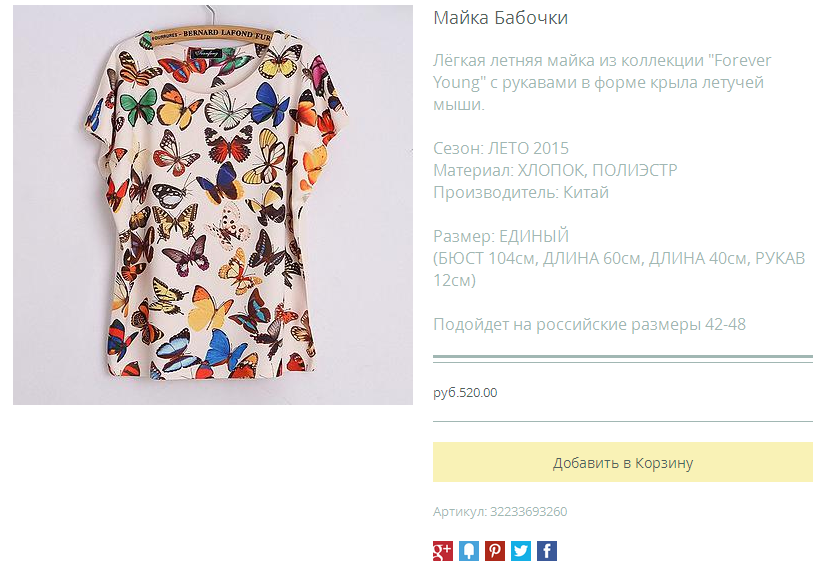819x579 pixels.
Task: Click 'Материал: ХЛОПОК, ПОЛИЭСТР' text
Action: (555, 170)
